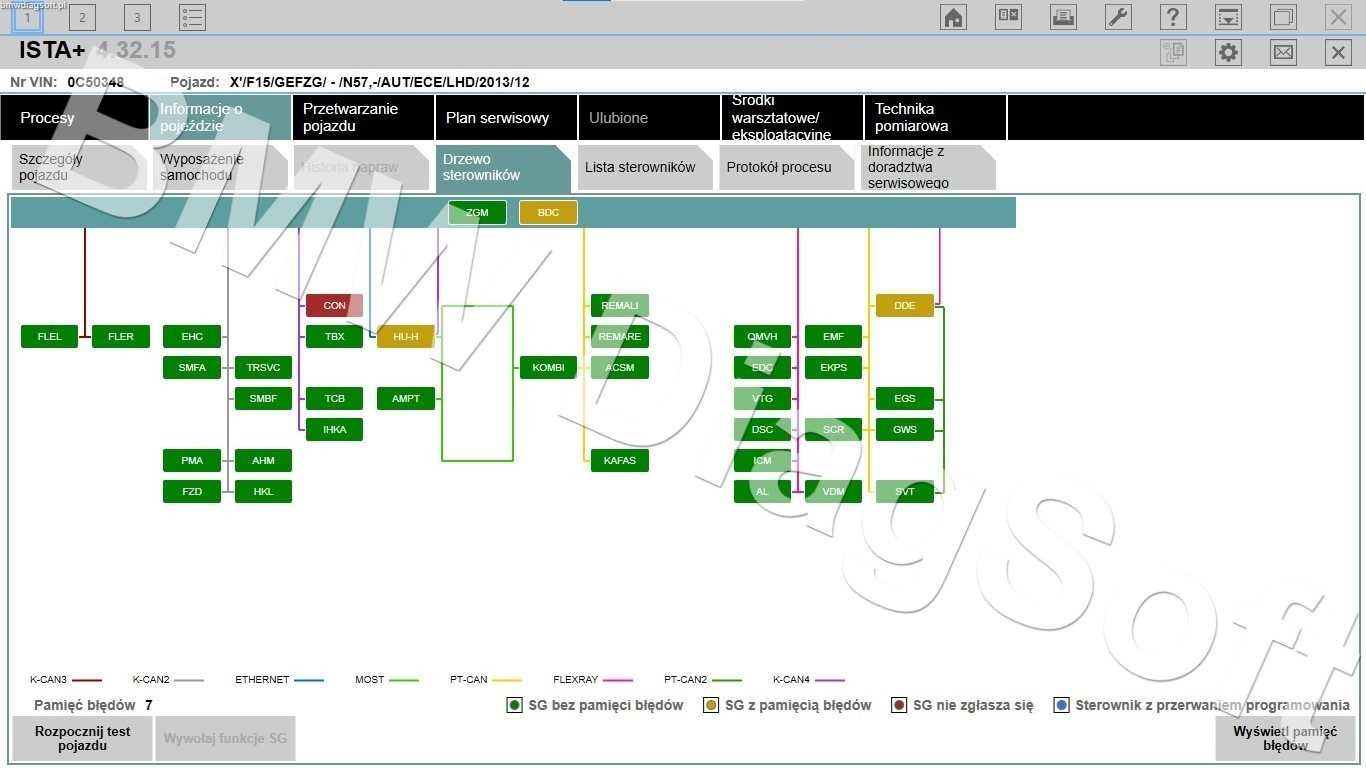
Task: Click the operations list icon
Action: tap(192, 17)
